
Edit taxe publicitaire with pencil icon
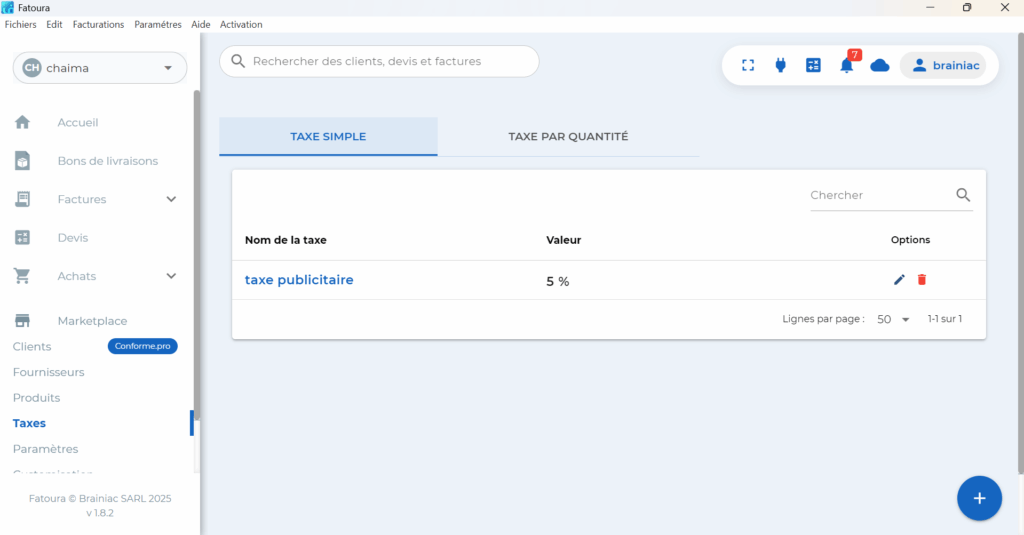899,280
